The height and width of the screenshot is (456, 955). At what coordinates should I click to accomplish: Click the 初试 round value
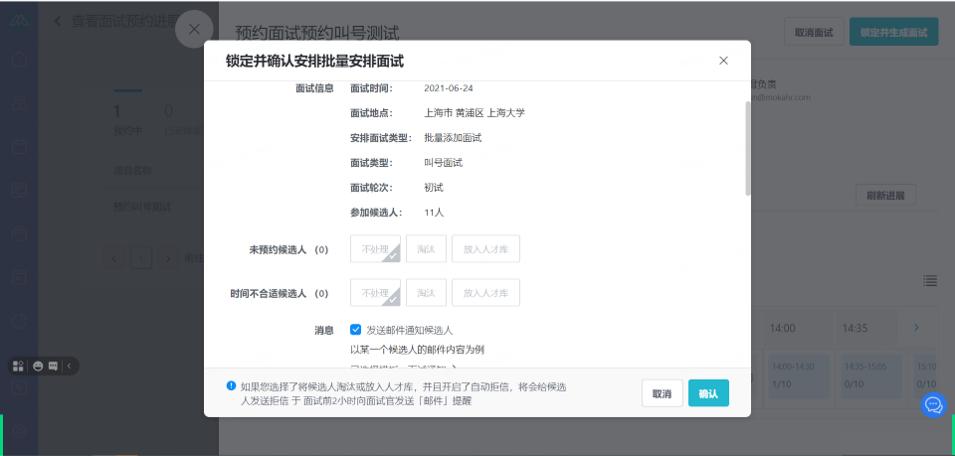[434, 188]
